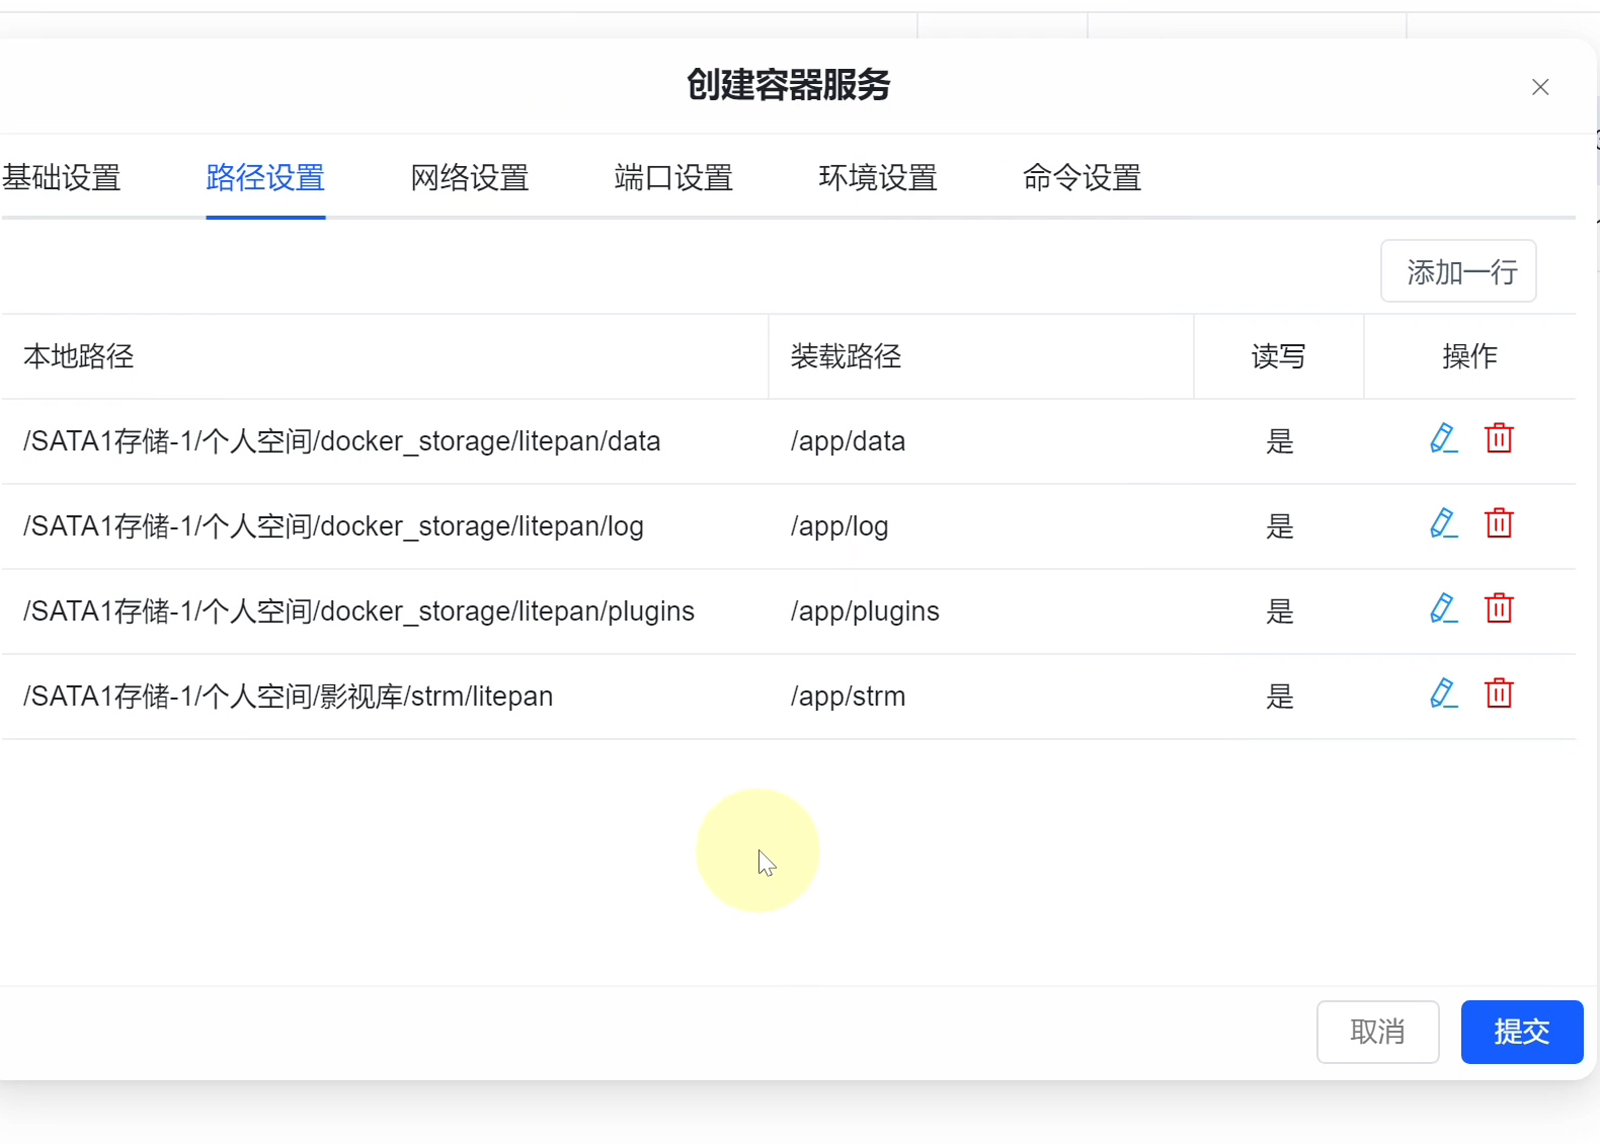Edit the /app/strm mount row
1600x1144 pixels.
click(1443, 694)
